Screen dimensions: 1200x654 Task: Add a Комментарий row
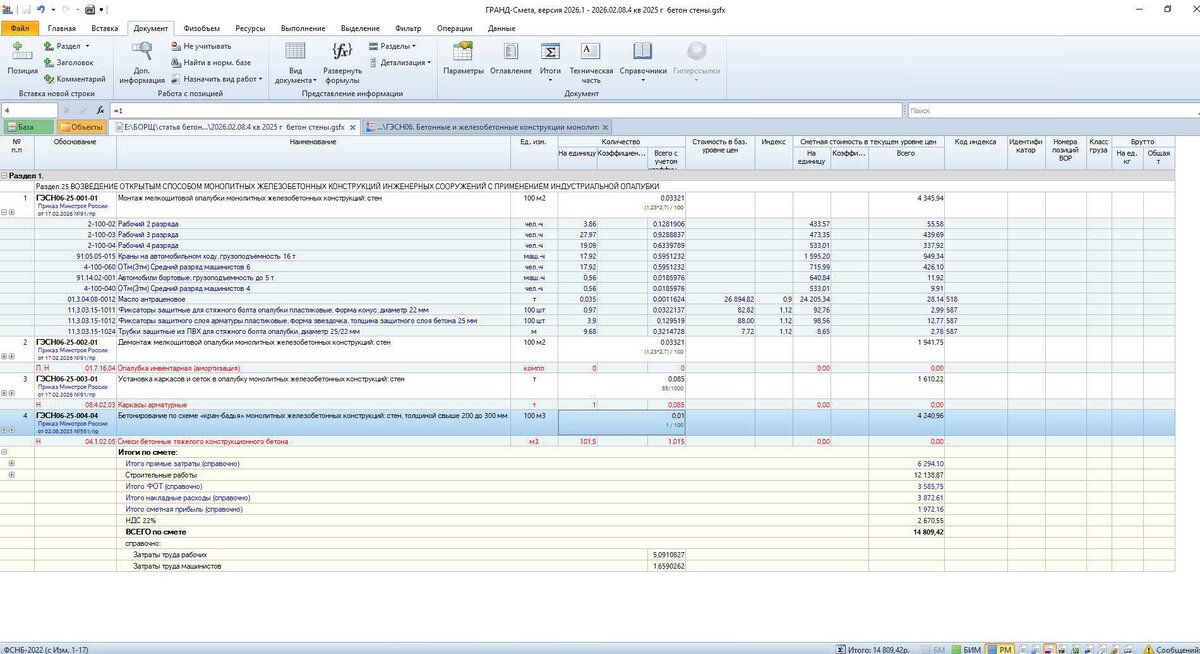point(73,79)
